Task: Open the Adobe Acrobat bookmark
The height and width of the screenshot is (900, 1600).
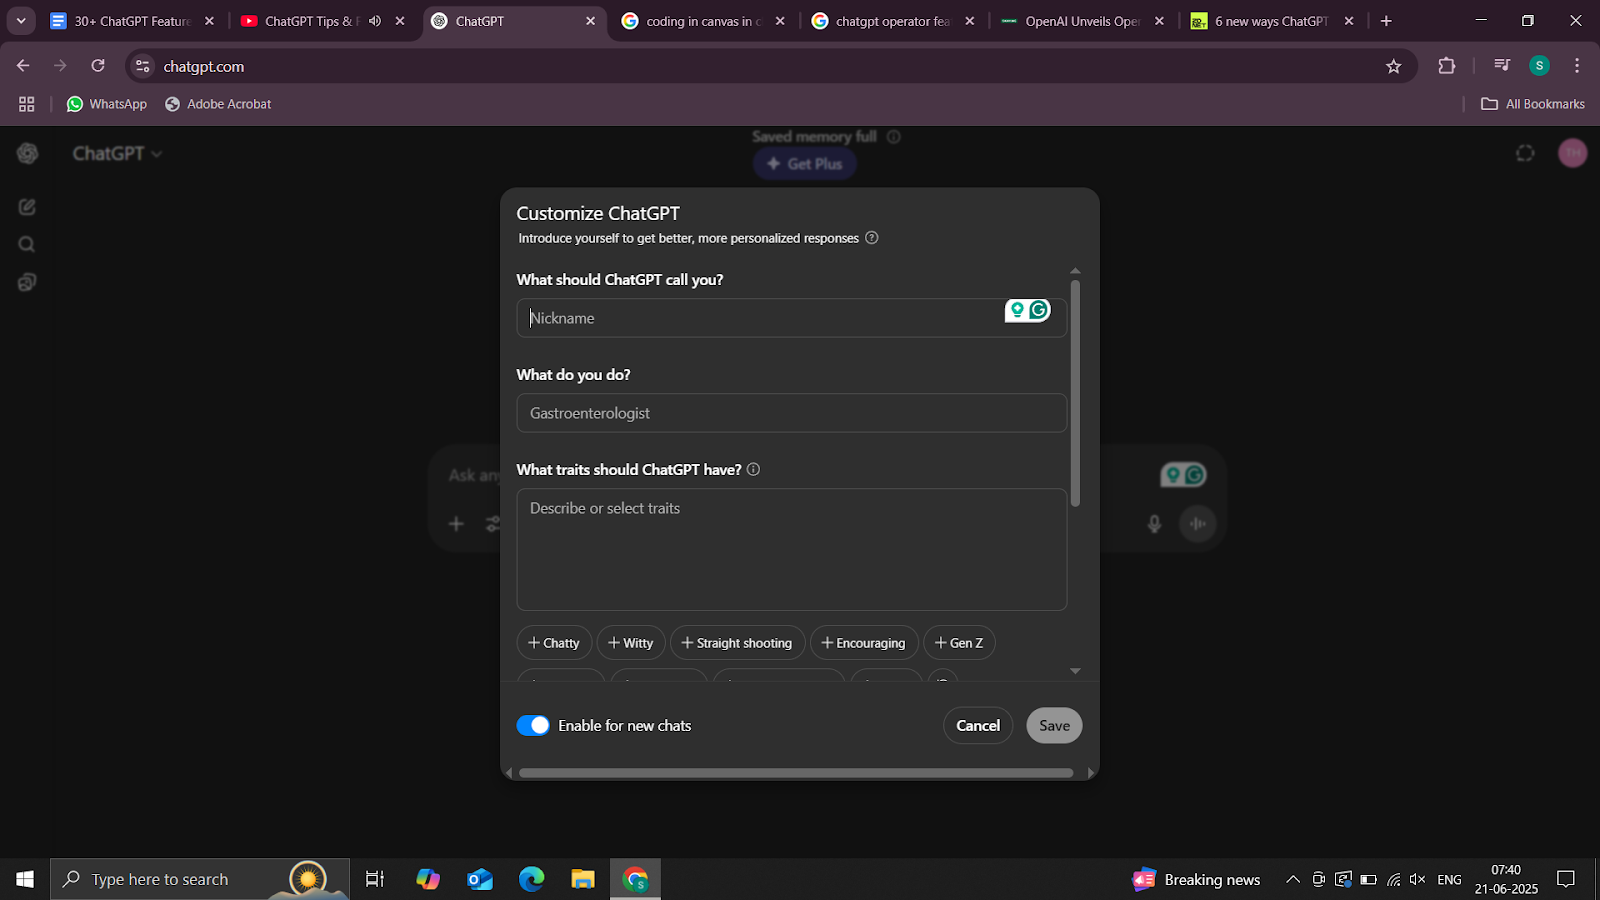Action: click(x=218, y=104)
